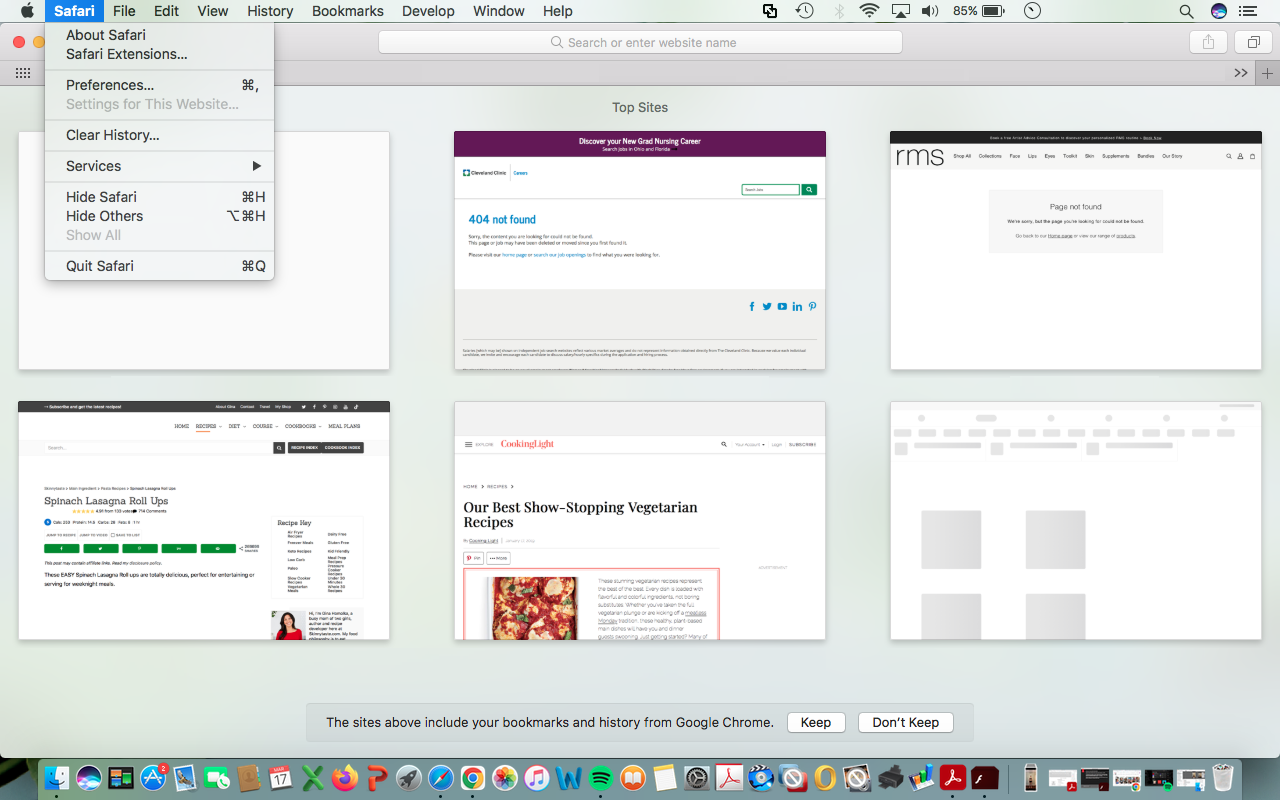Choose Clear History from the Safari menu
This screenshot has width=1280, height=800.
click(159, 135)
